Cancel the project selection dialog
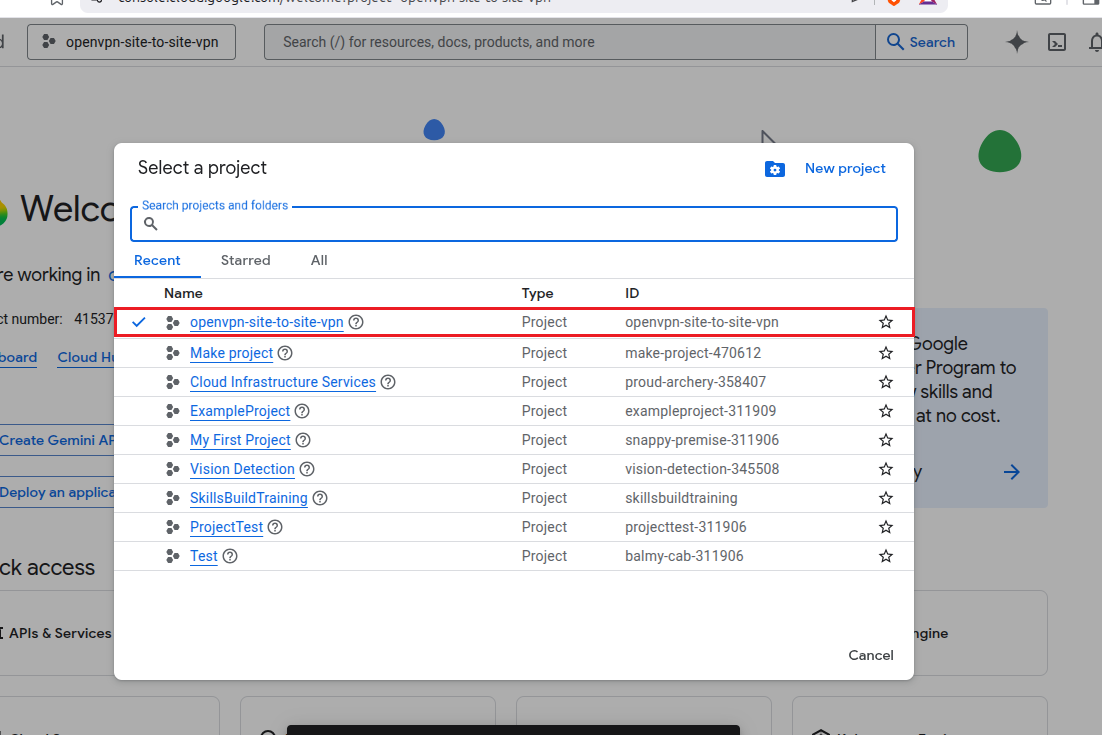The width and height of the screenshot is (1102, 735). [871, 655]
